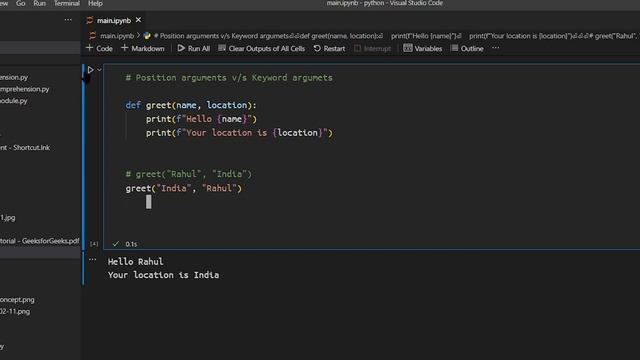
Task: Open the GeeksforGeeks.pdf file in explorer
Action: 40,241
